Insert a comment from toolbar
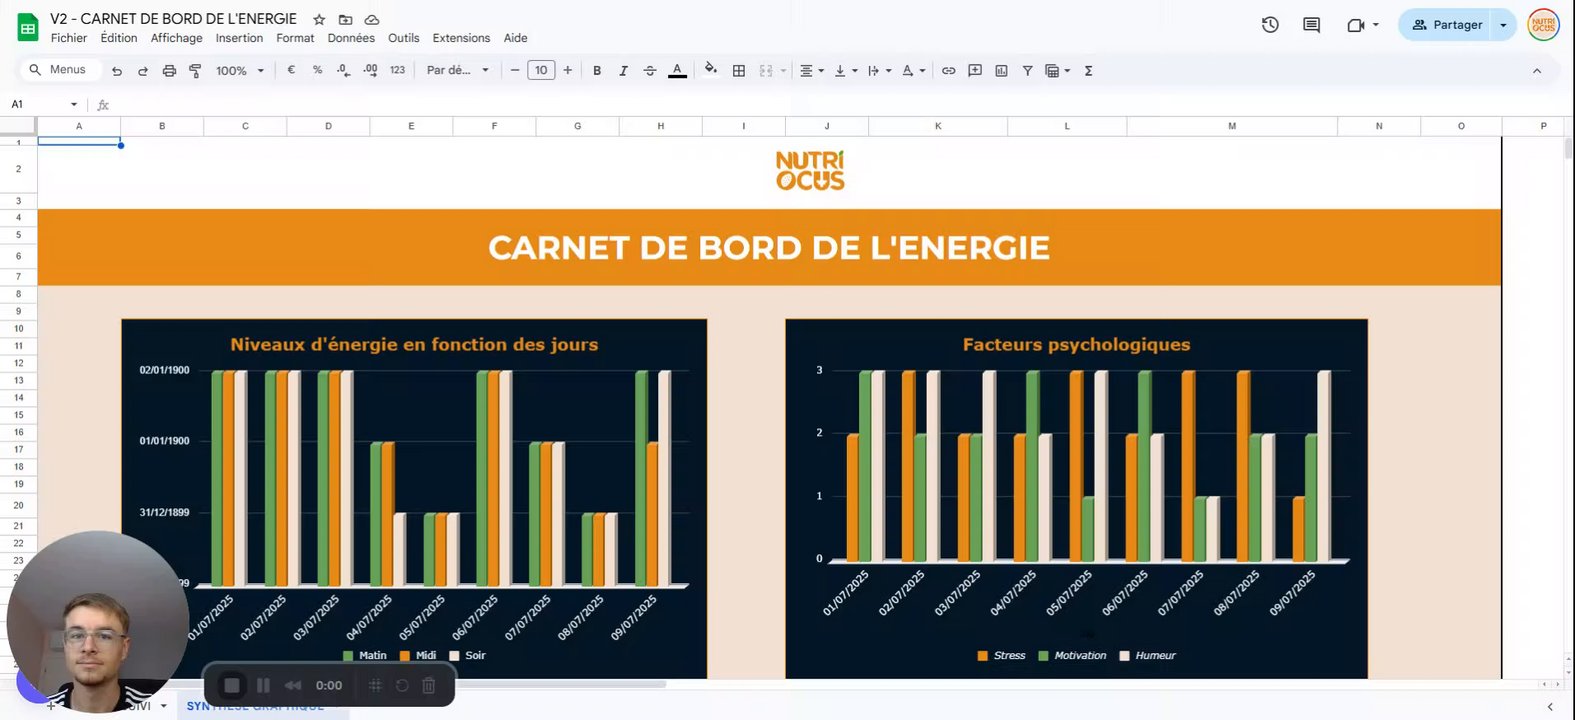 tap(975, 71)
